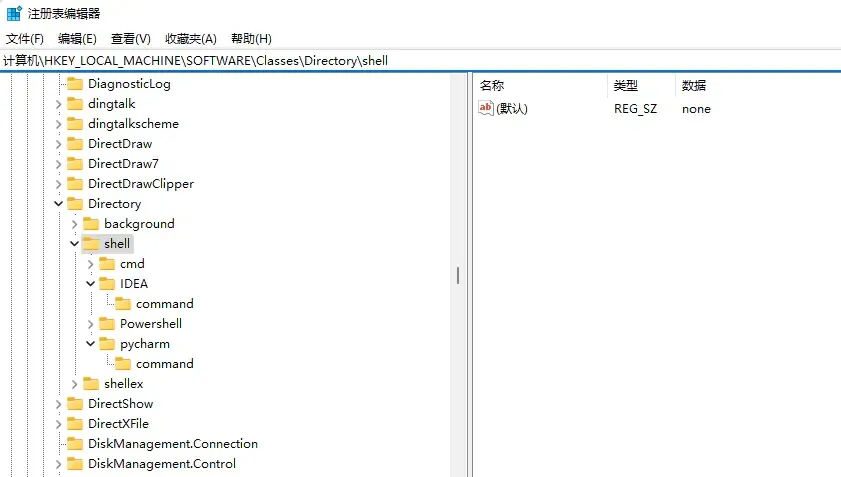Screen dimensions: 841x477
Task: Click the folder icon beside DirectDraw7
Action: point(75,164)
